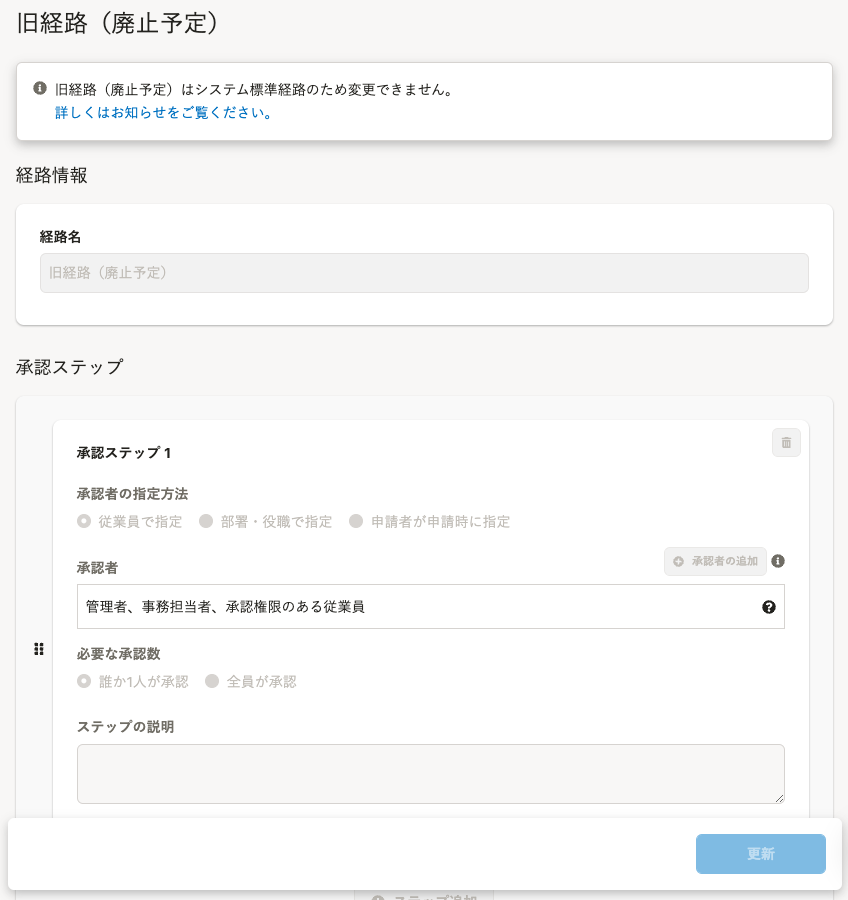848x900 pixels.
Task: Click the question mark icon in the 承認者 field
Action: (x=769, y=607)
